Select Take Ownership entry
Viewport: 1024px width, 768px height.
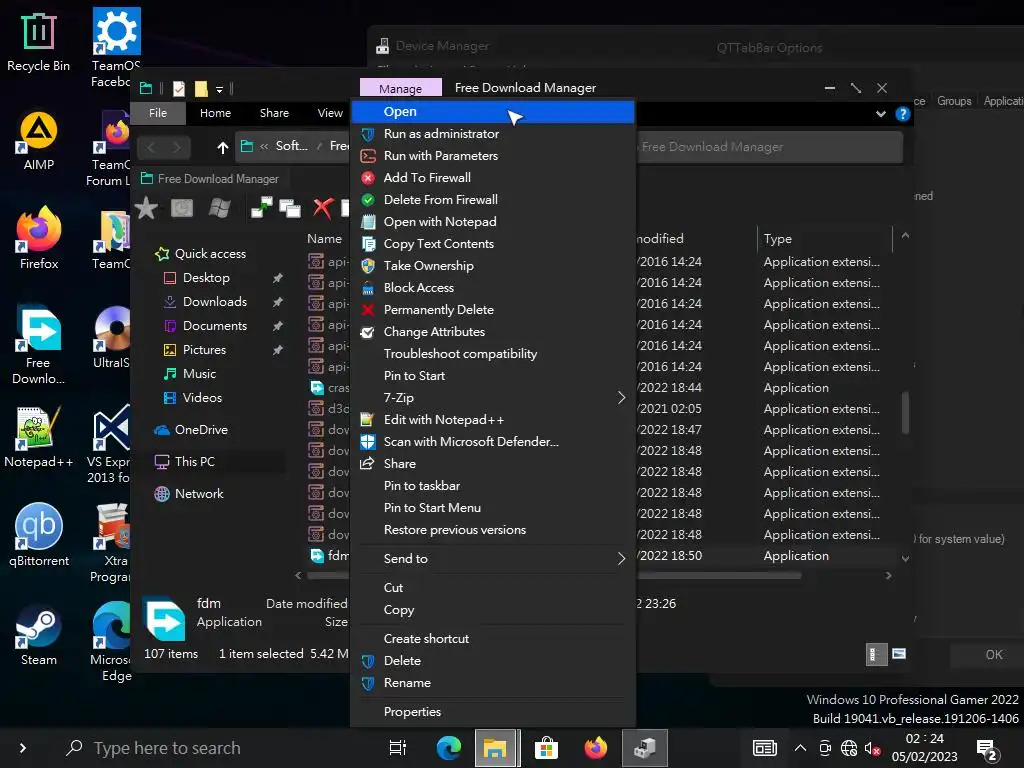tap(493, 266)
